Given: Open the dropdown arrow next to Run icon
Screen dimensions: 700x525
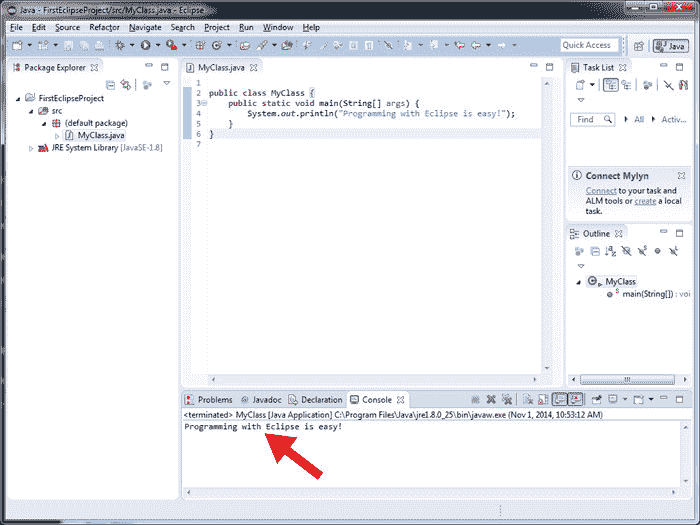Looking at the screenshot, I should [x=158, y=45].
